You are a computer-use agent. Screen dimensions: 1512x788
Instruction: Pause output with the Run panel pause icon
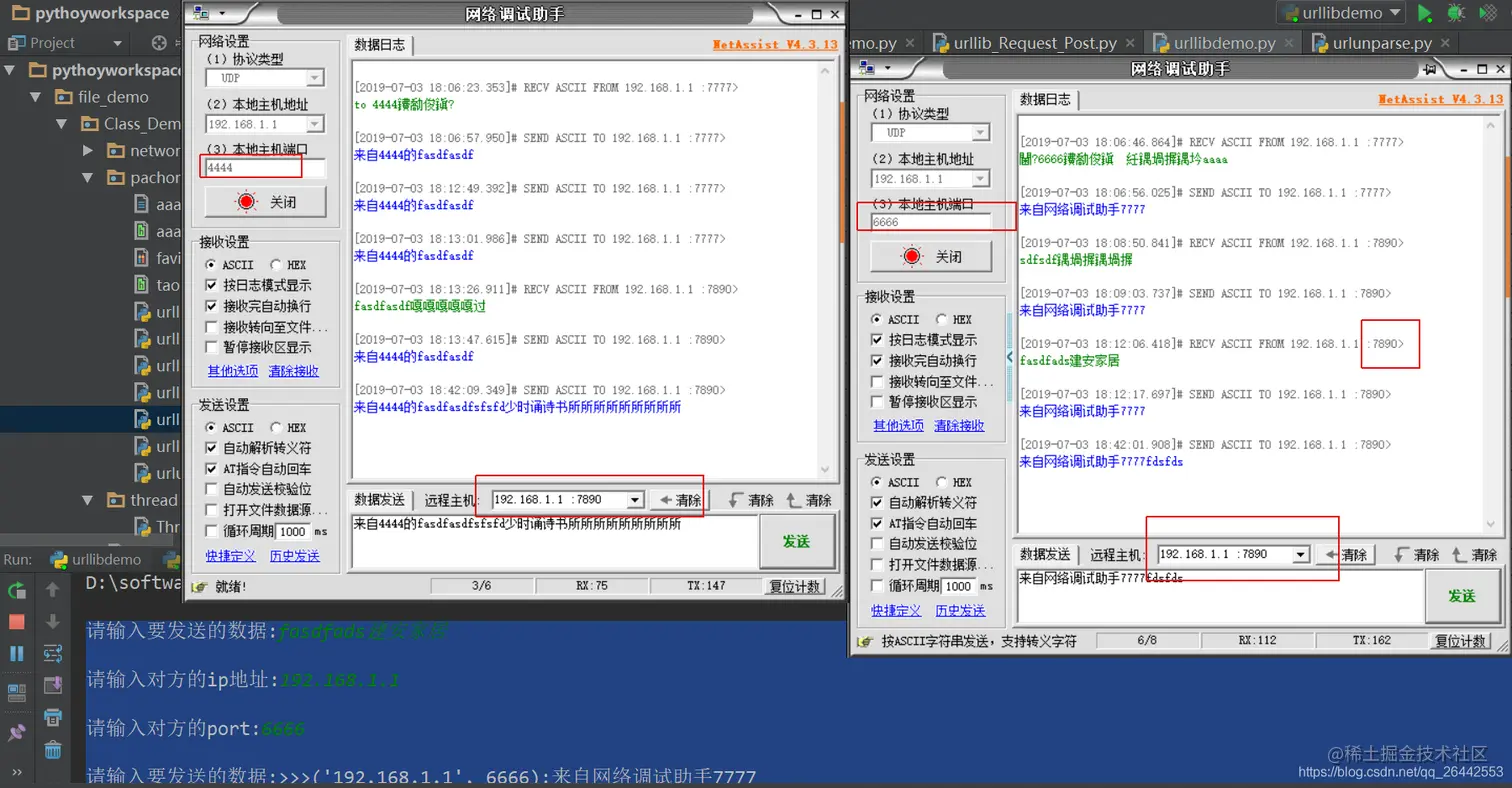click(16, 653)
